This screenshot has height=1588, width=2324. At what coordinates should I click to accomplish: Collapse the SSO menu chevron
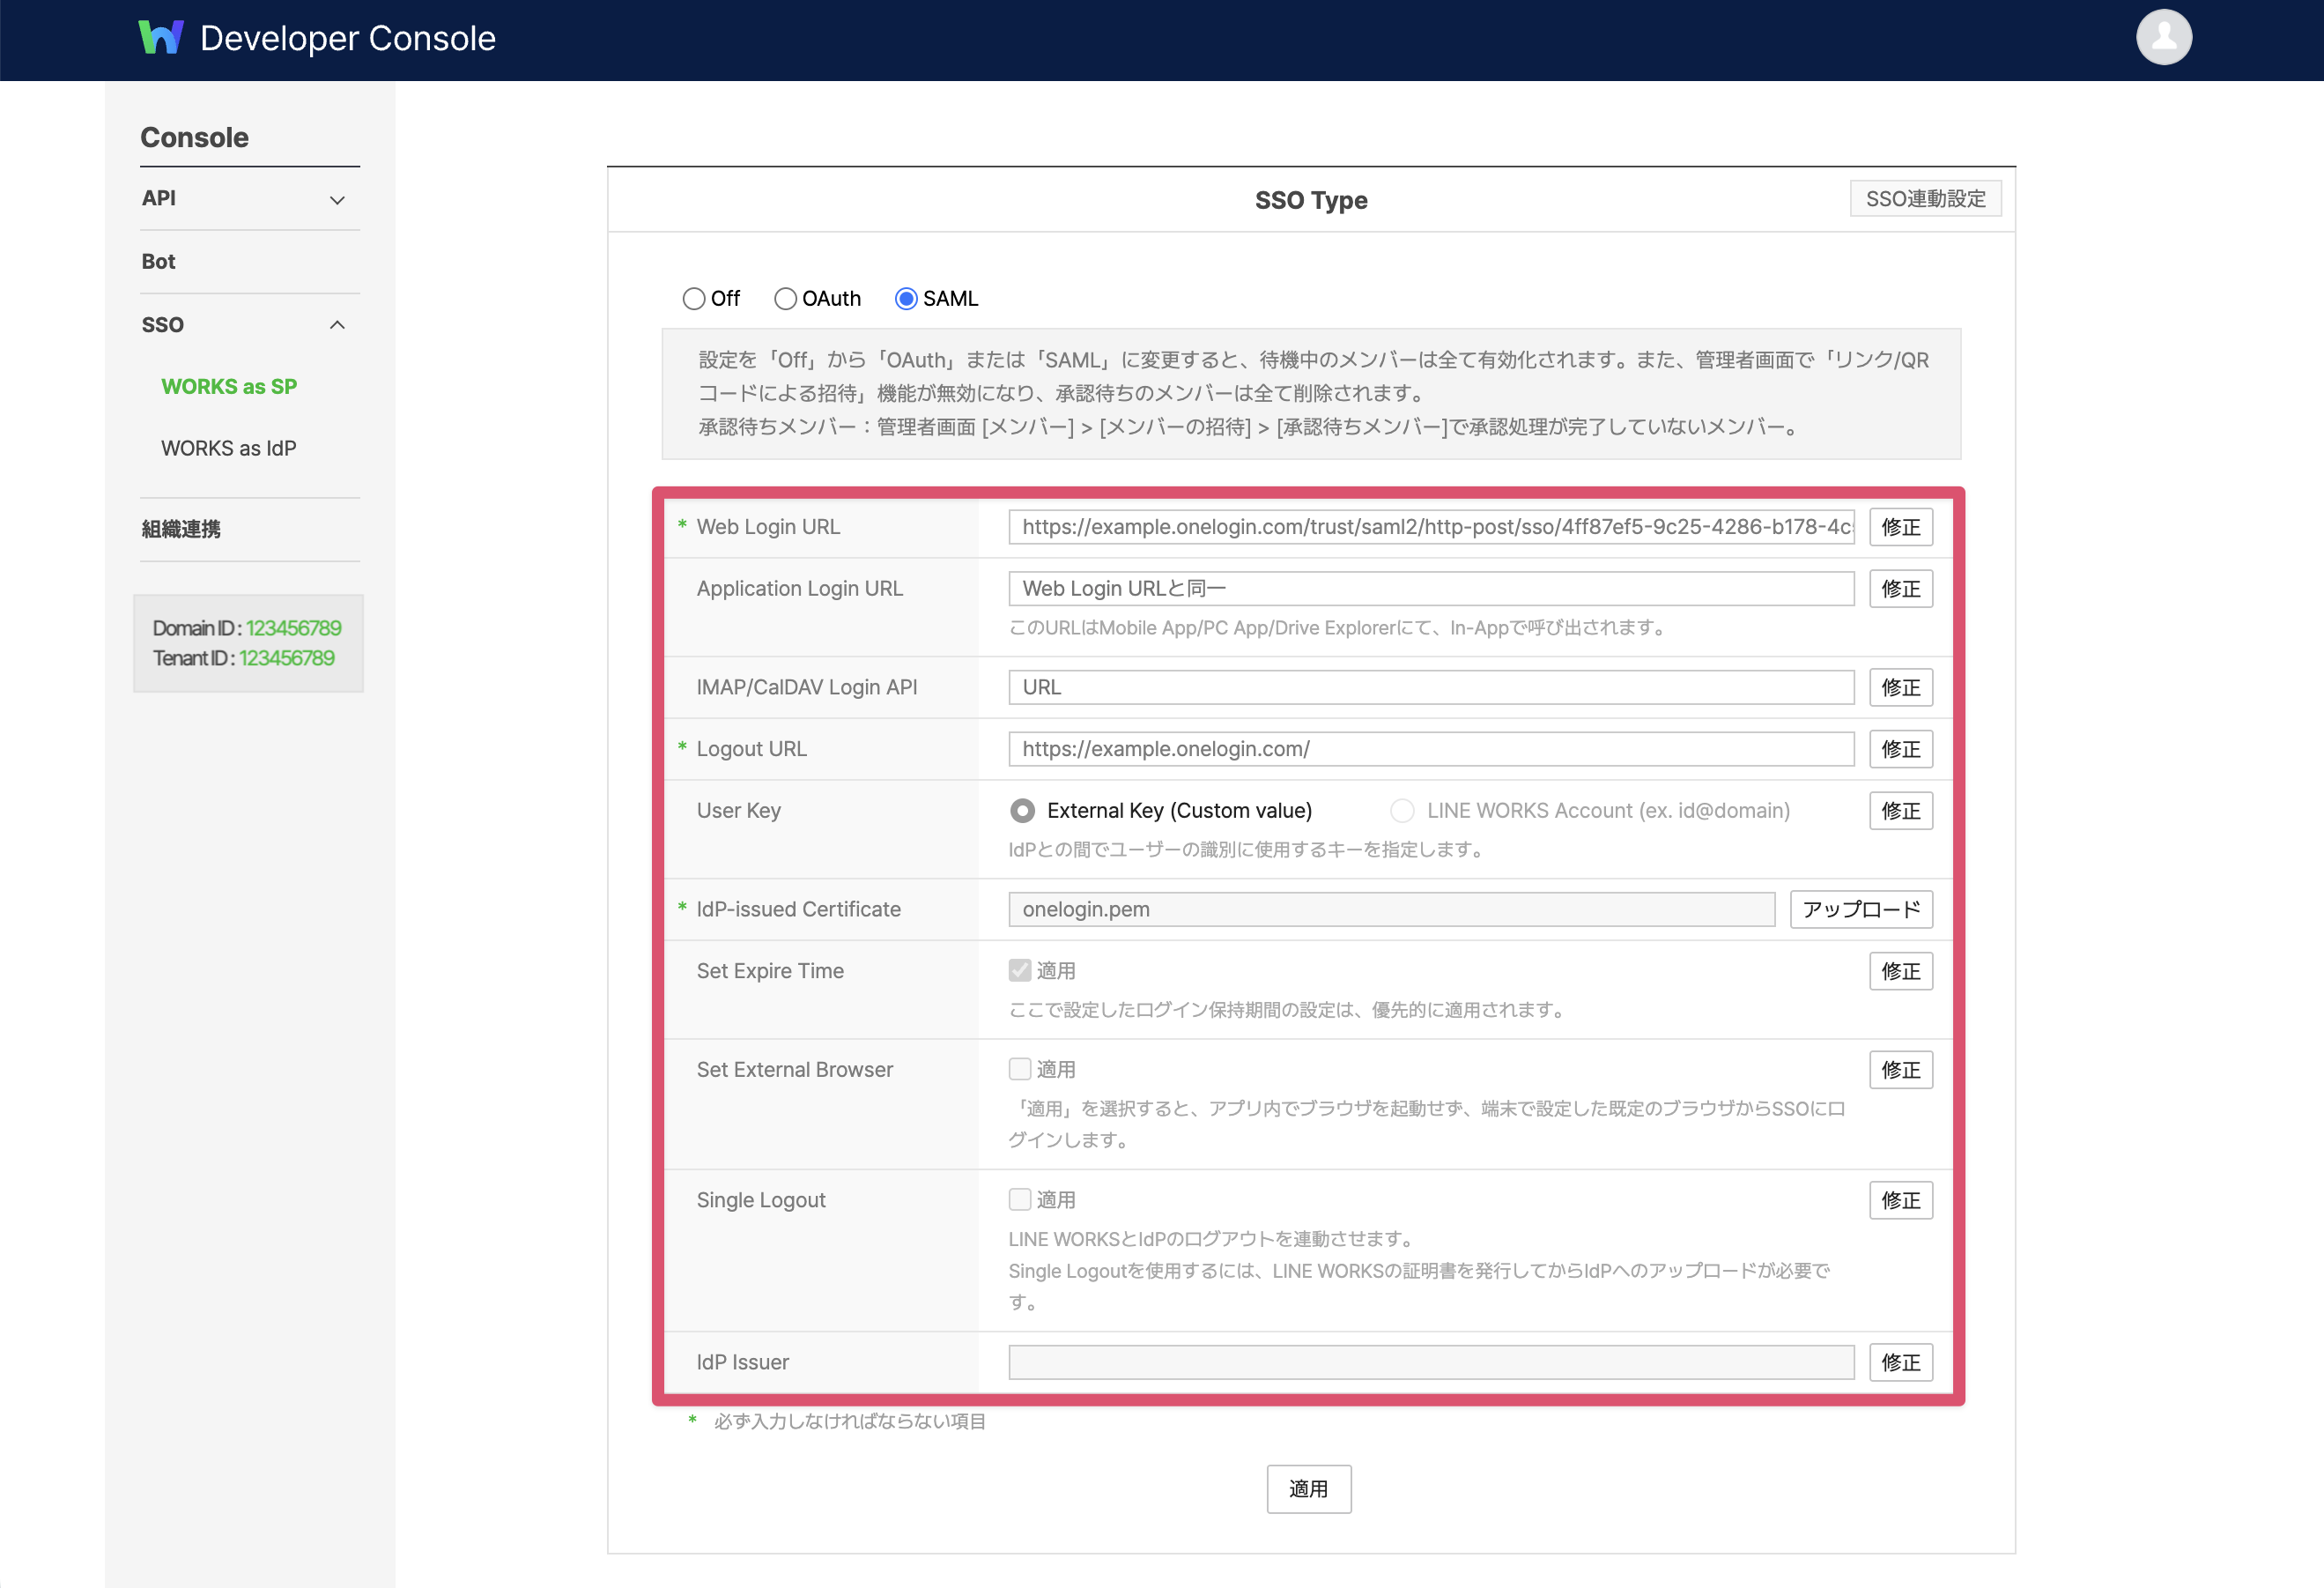(337, 325)
